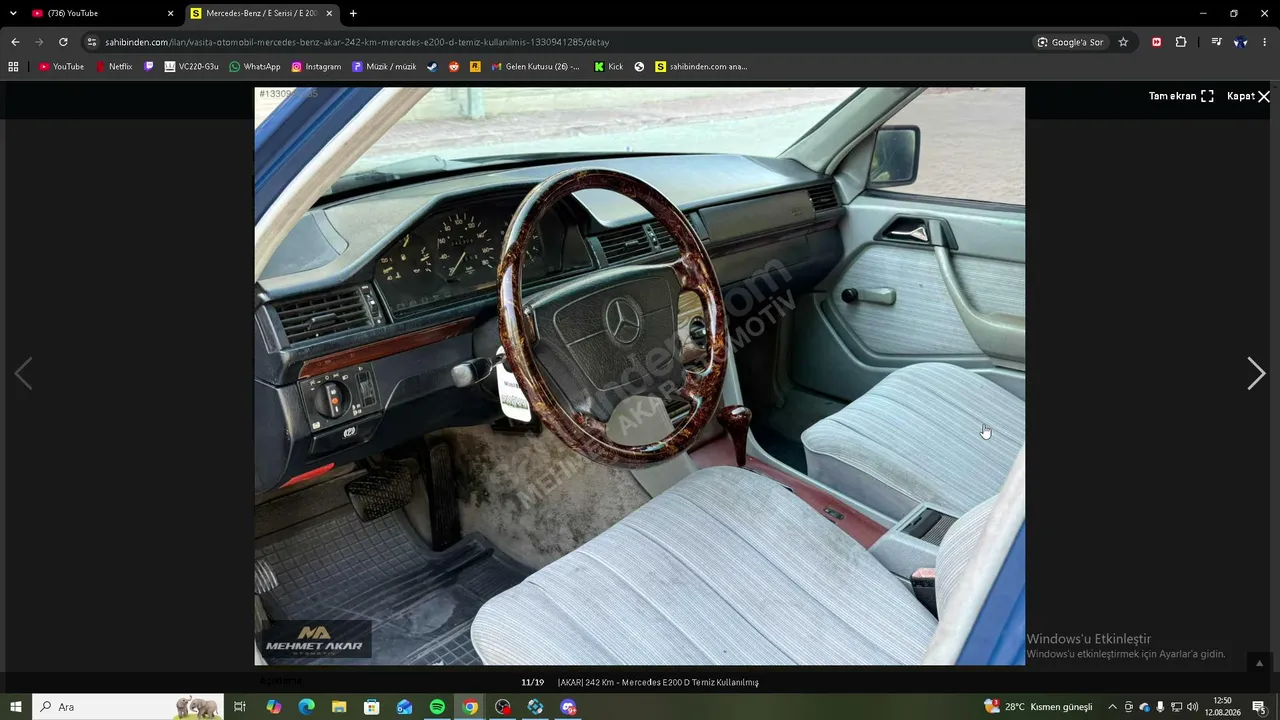The height and width of the screenshot is (720, 1280).
Task: Open the Meet Now tray icon
Action: point(1129,707)
